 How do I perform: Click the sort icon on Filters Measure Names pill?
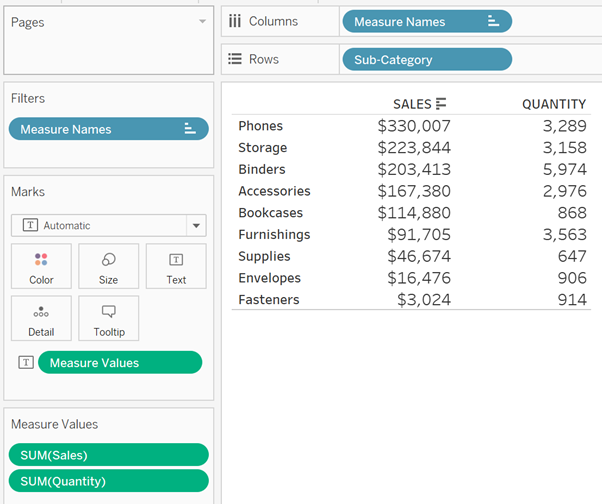click(191, 129)
